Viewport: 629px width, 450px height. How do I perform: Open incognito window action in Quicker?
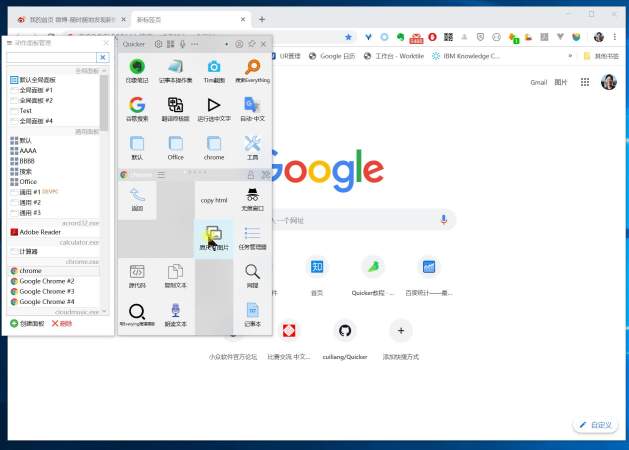pyautogui.click(x=252, y=199)
